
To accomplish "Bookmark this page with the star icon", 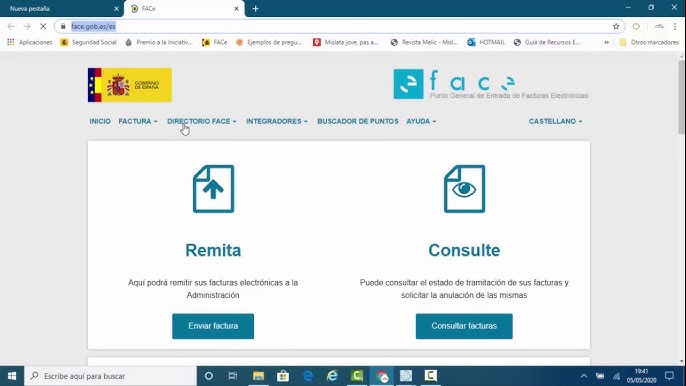I will coord(616,26).
